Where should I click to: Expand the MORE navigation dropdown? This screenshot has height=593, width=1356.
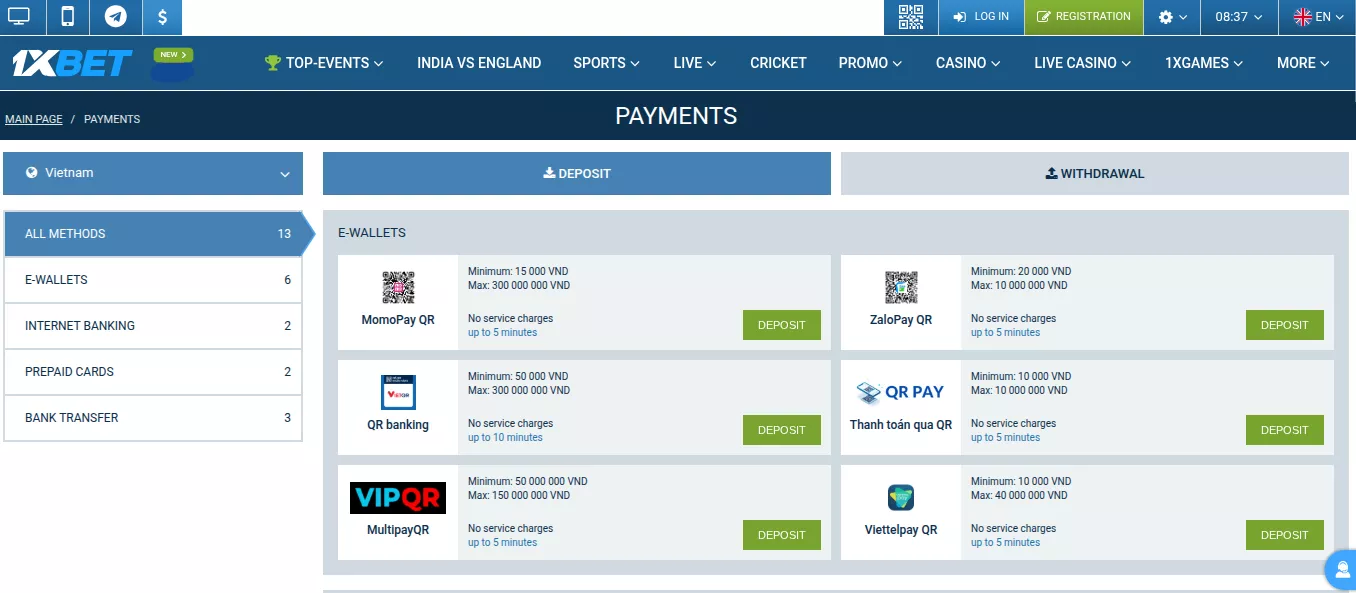click(1302, 62)
